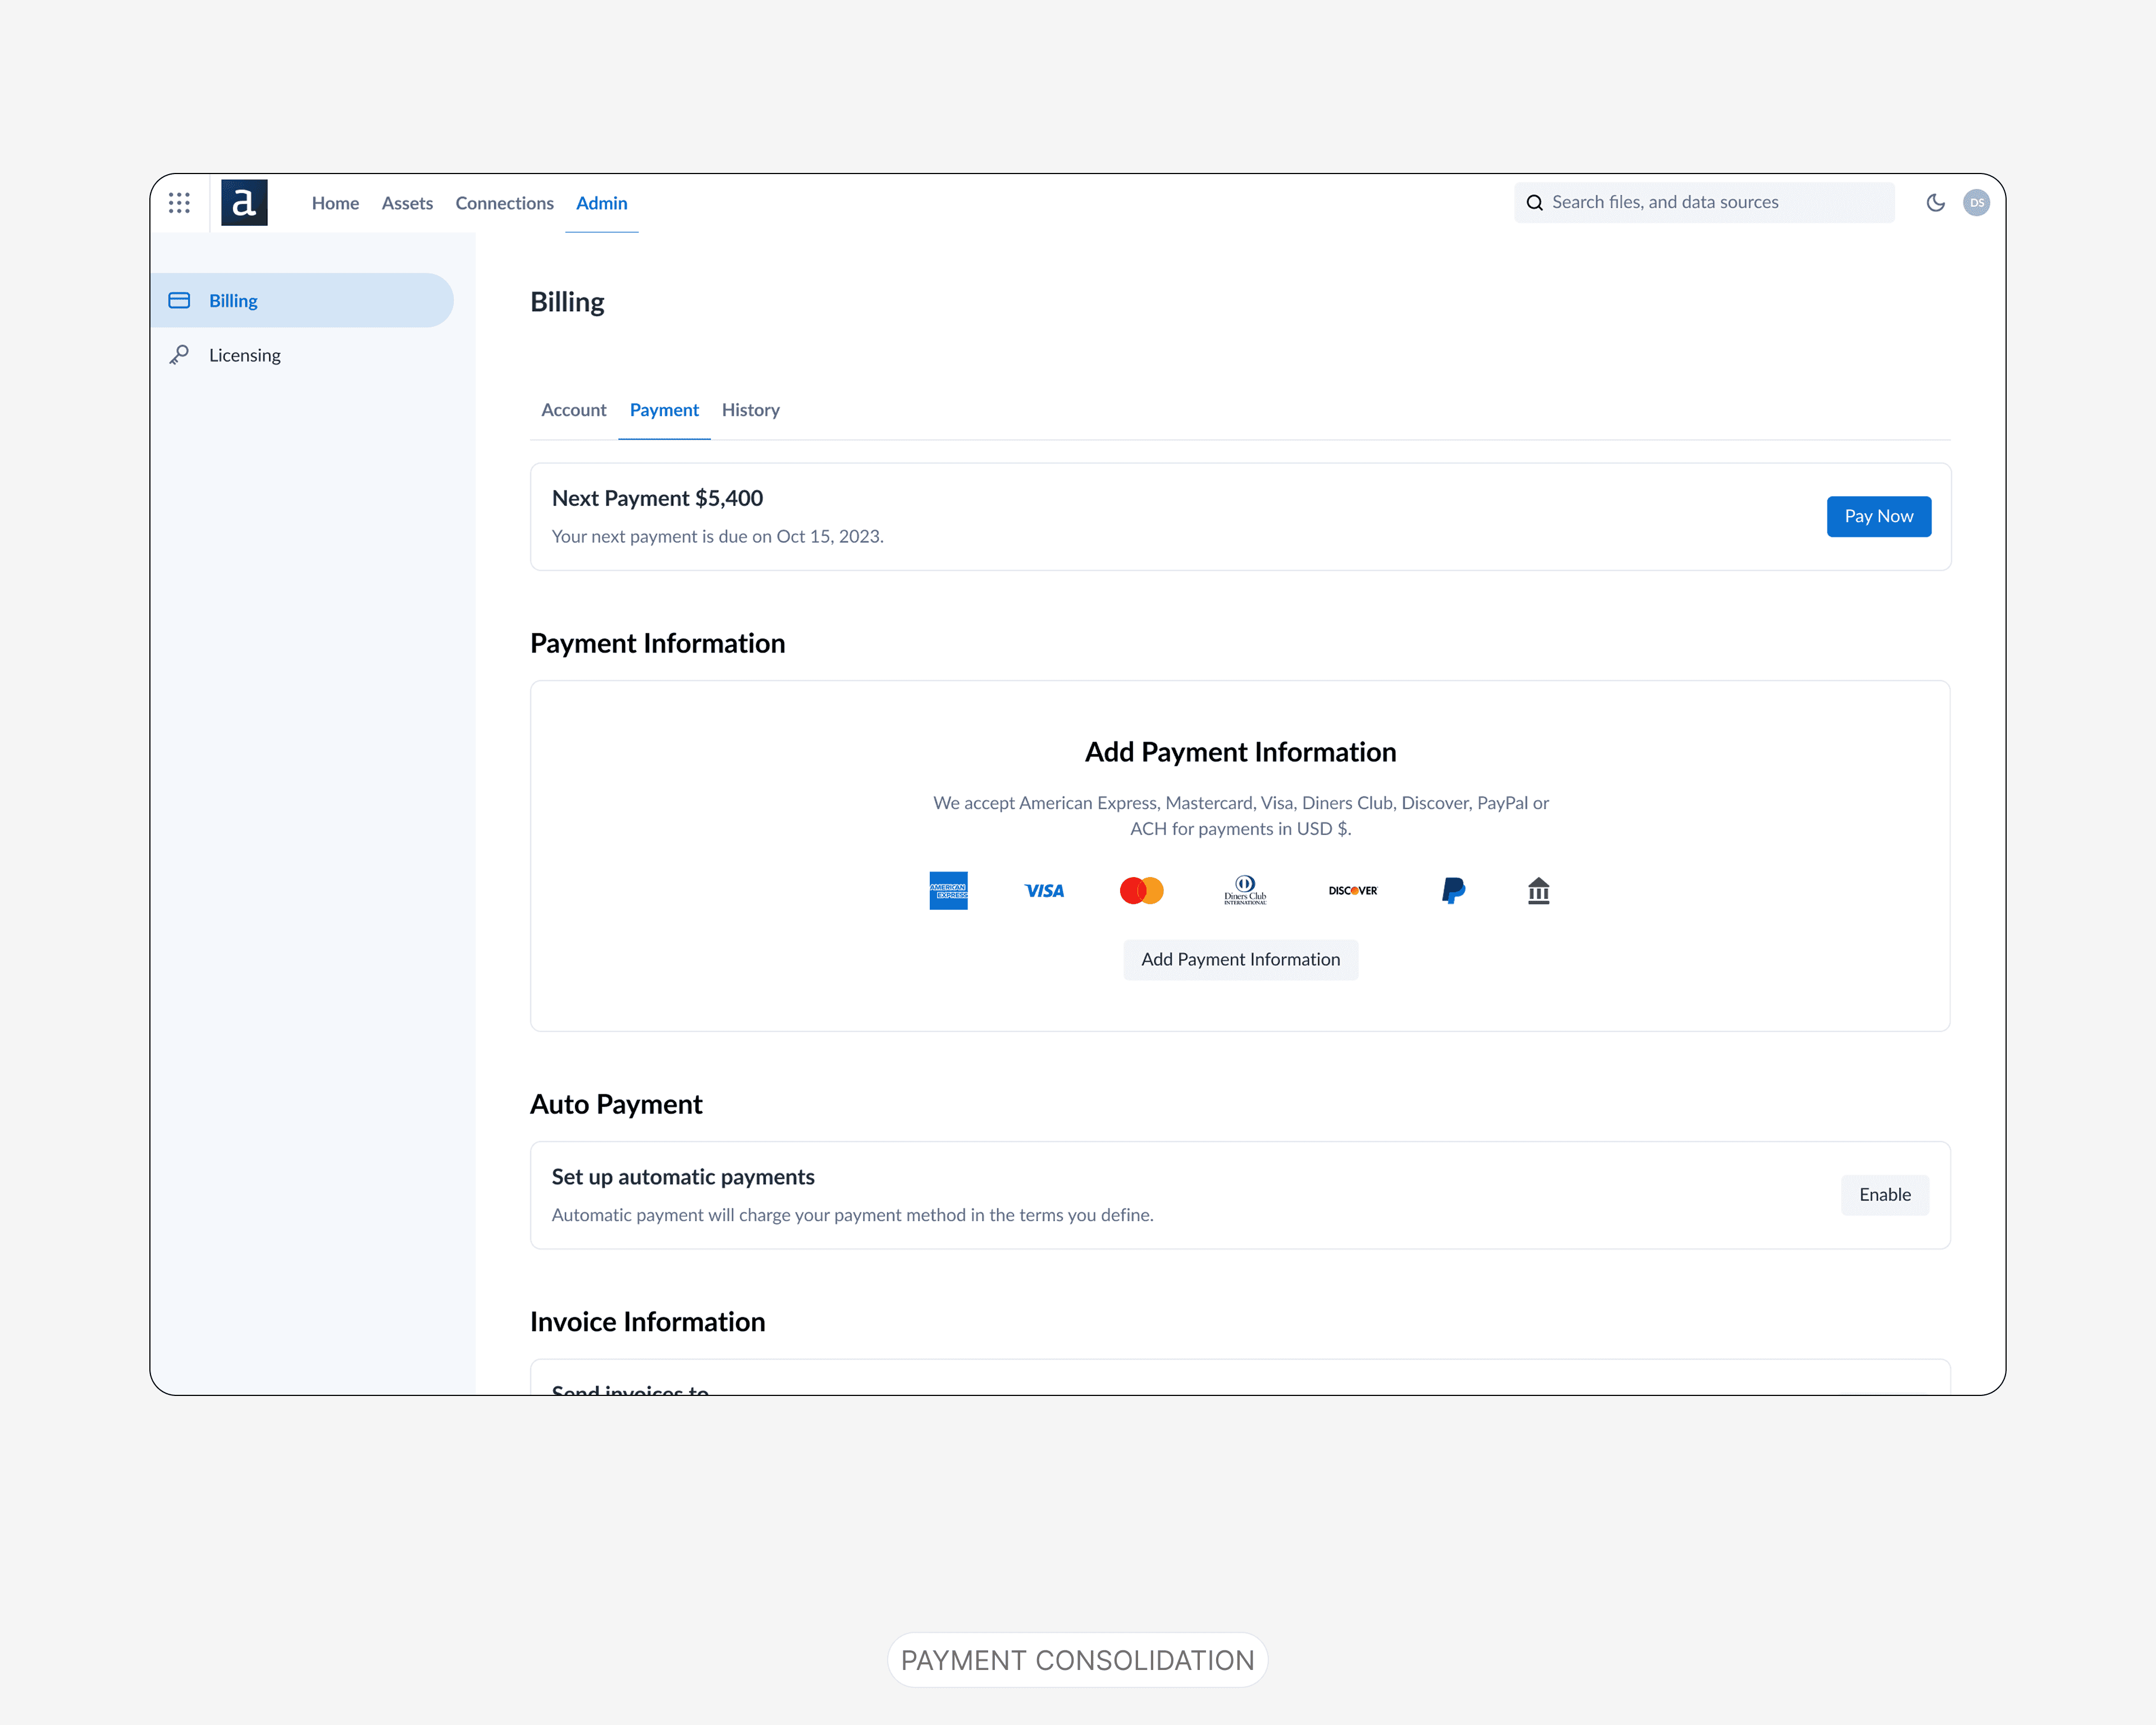Open the apps grid launcher icon
This screenshot has height=1725, width=2156.
click(x=179, y=203)
